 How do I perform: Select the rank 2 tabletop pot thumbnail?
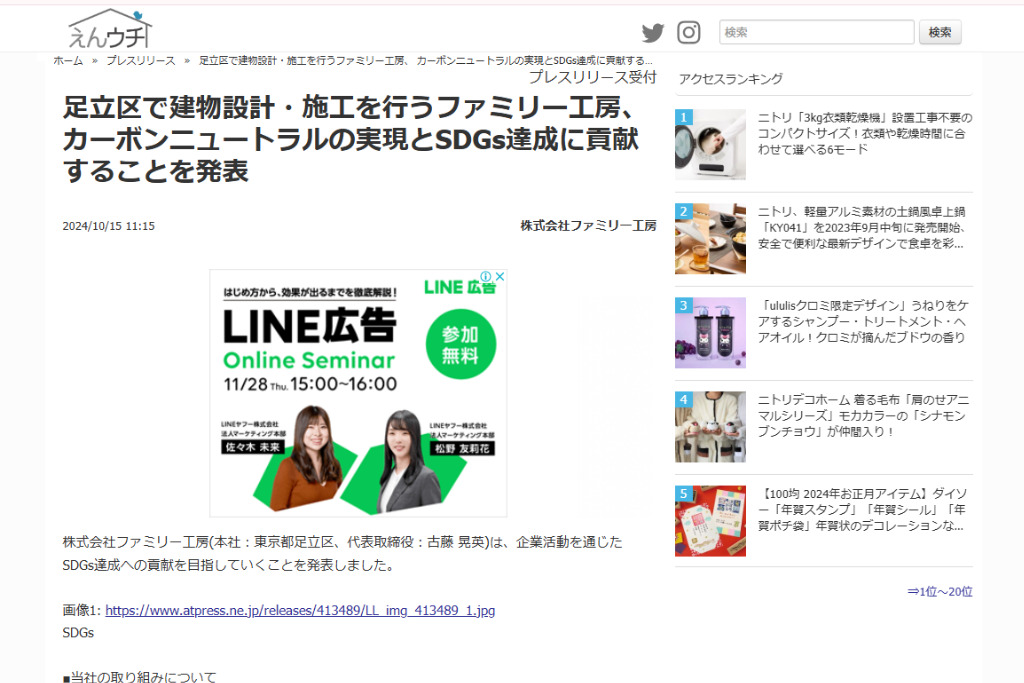[711, 238]
